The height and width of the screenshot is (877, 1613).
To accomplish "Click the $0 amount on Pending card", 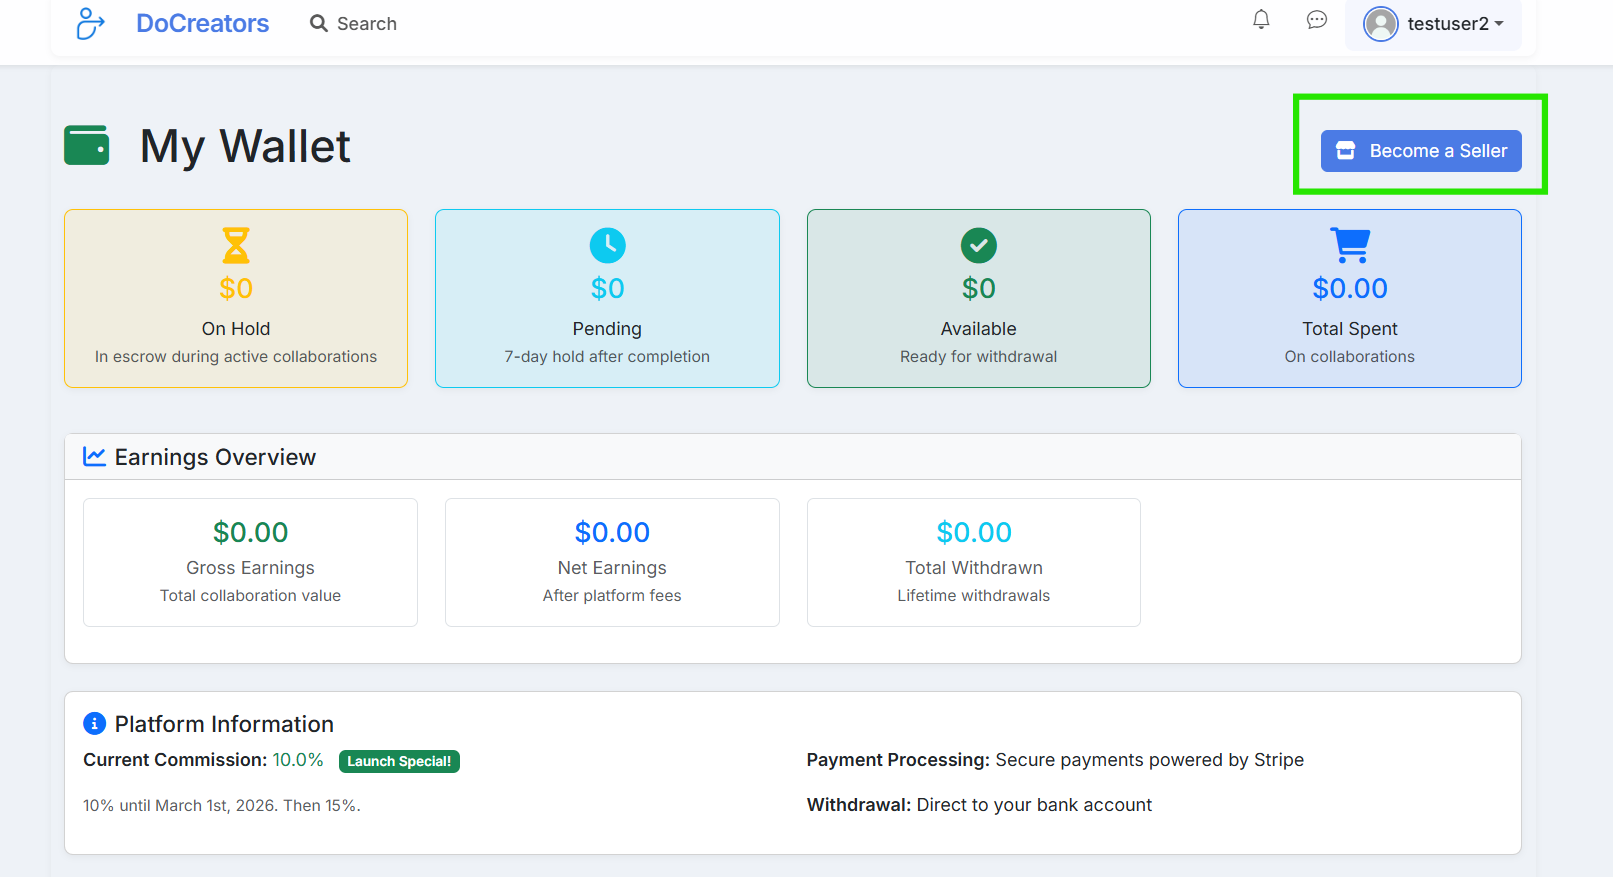I will 607,288.
